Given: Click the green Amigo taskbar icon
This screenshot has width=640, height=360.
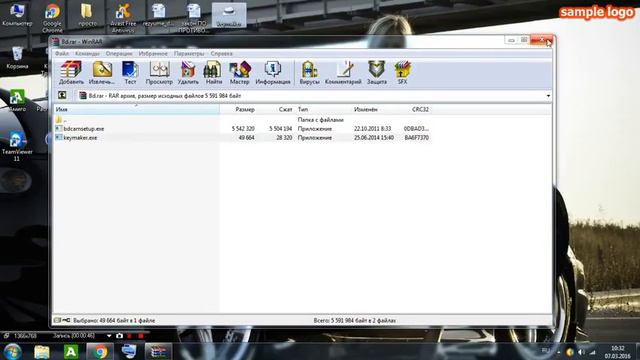Looking at the screenshot, I should (x=71, y=352).
